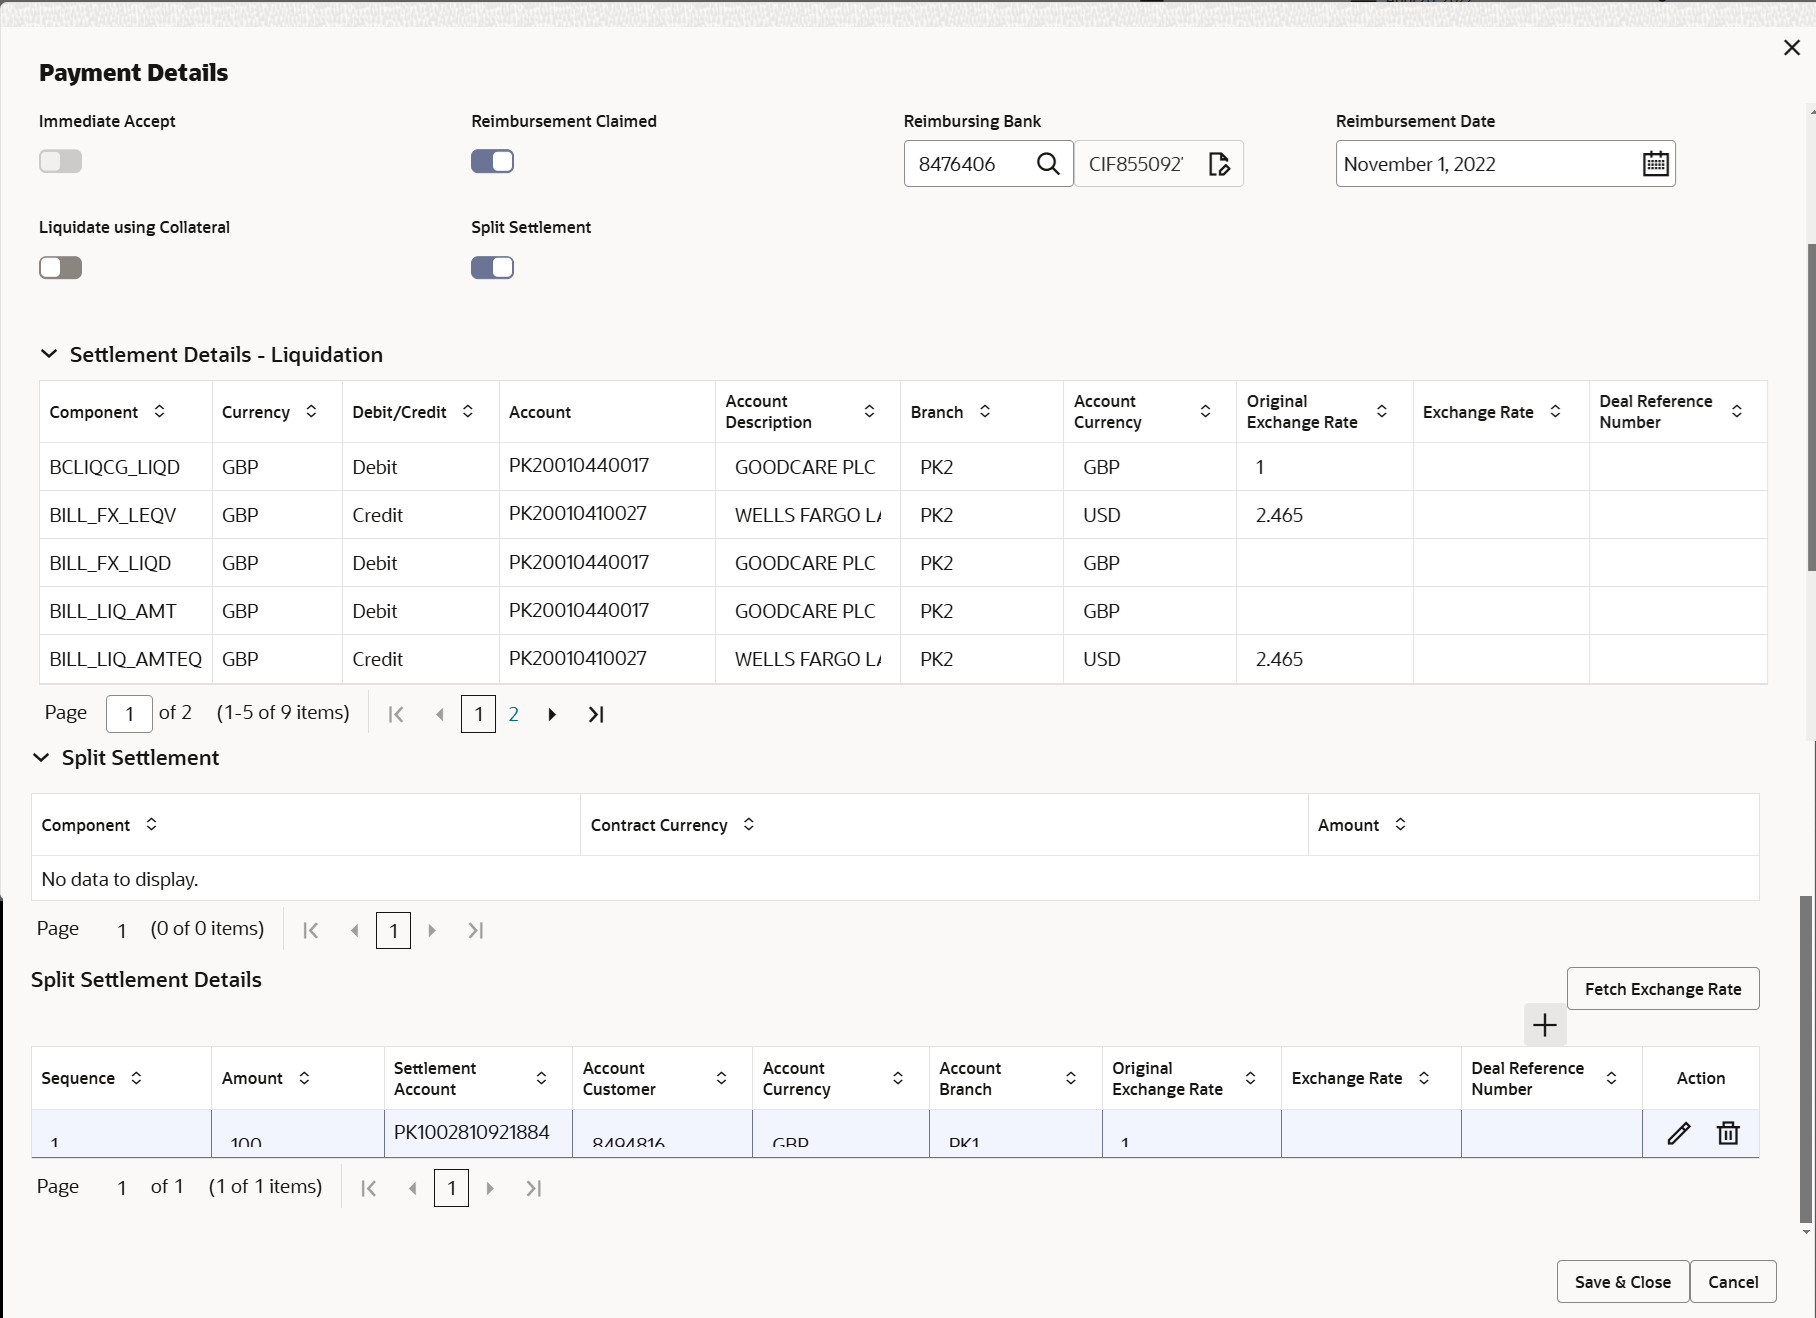This screenshot has width=1816, height=1318.
Task: Edit sequence 1 row using pencil icon
Action: (1679, 1133)
